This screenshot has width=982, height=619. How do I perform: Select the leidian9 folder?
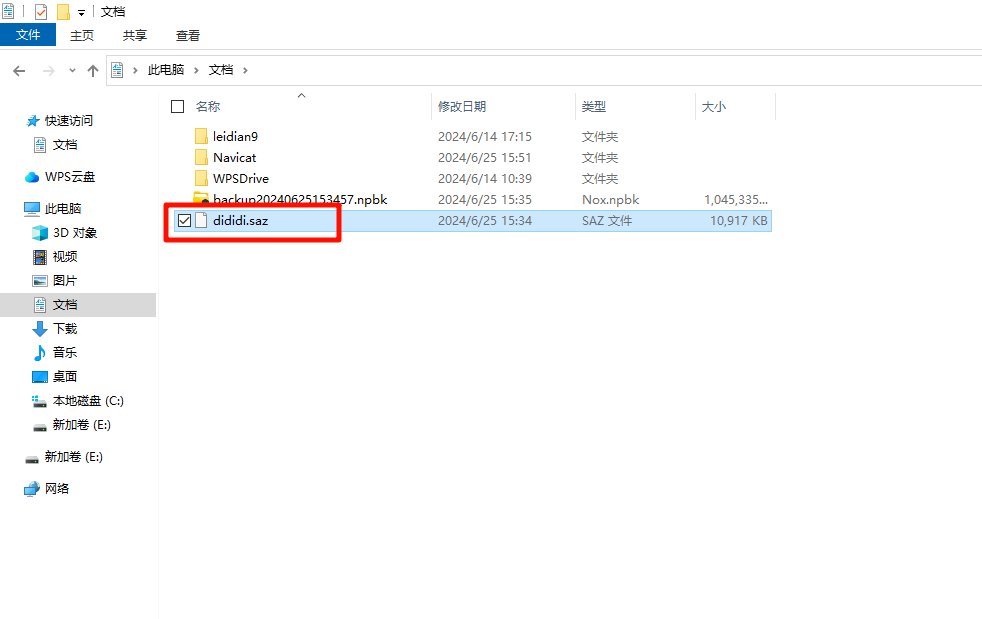235,136
